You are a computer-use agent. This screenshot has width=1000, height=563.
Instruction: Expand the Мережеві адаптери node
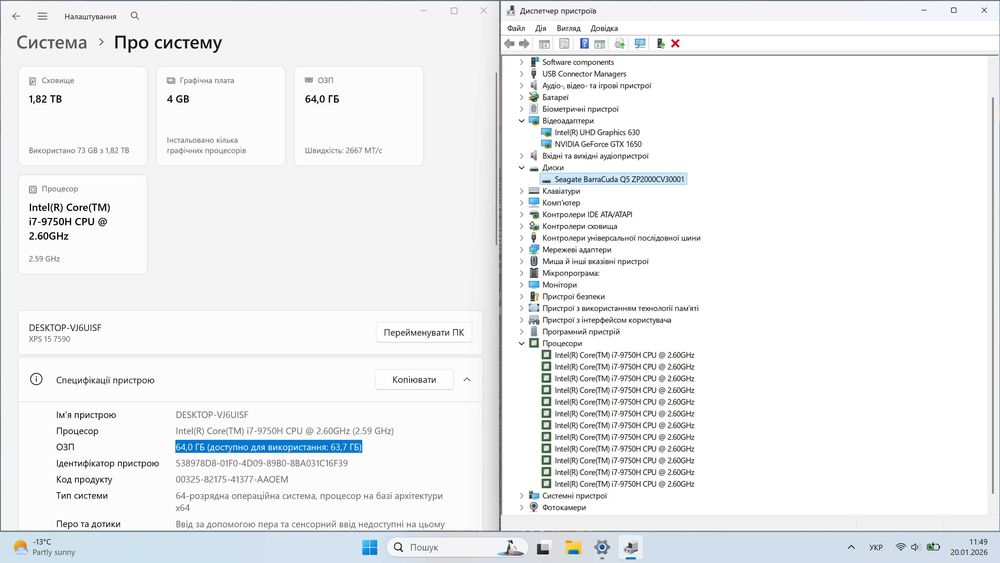tap(522, 250)
